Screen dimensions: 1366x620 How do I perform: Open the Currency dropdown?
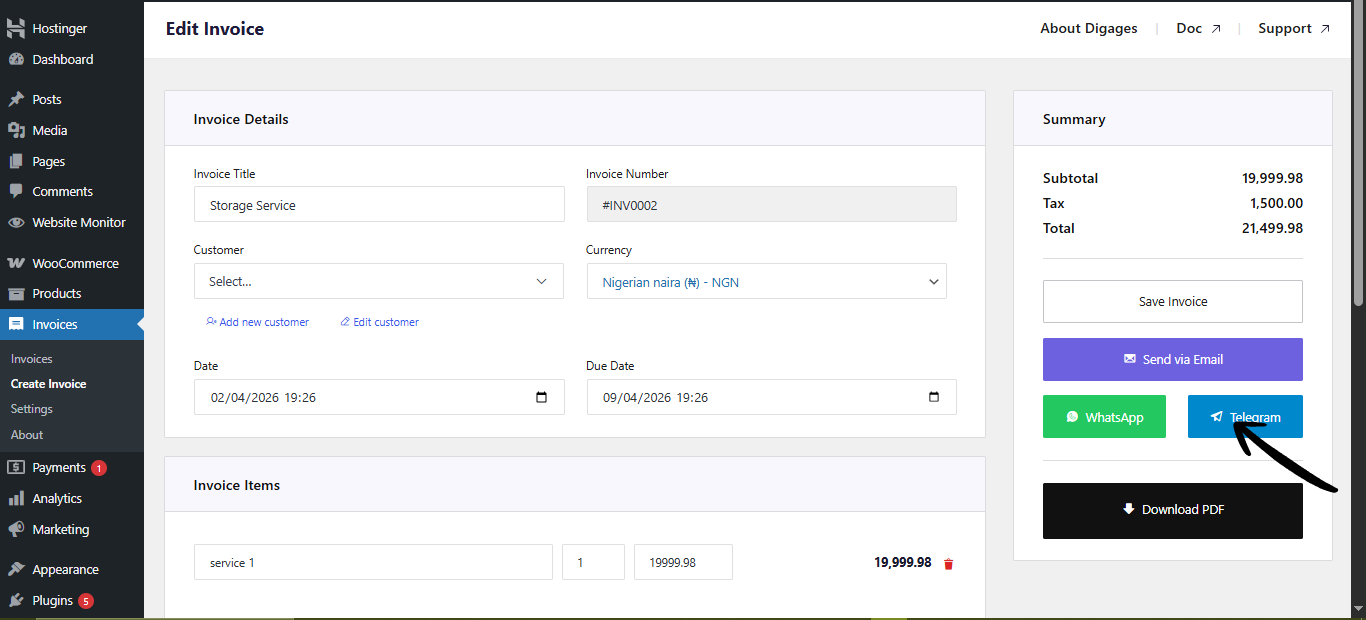(x=766, y=283)
